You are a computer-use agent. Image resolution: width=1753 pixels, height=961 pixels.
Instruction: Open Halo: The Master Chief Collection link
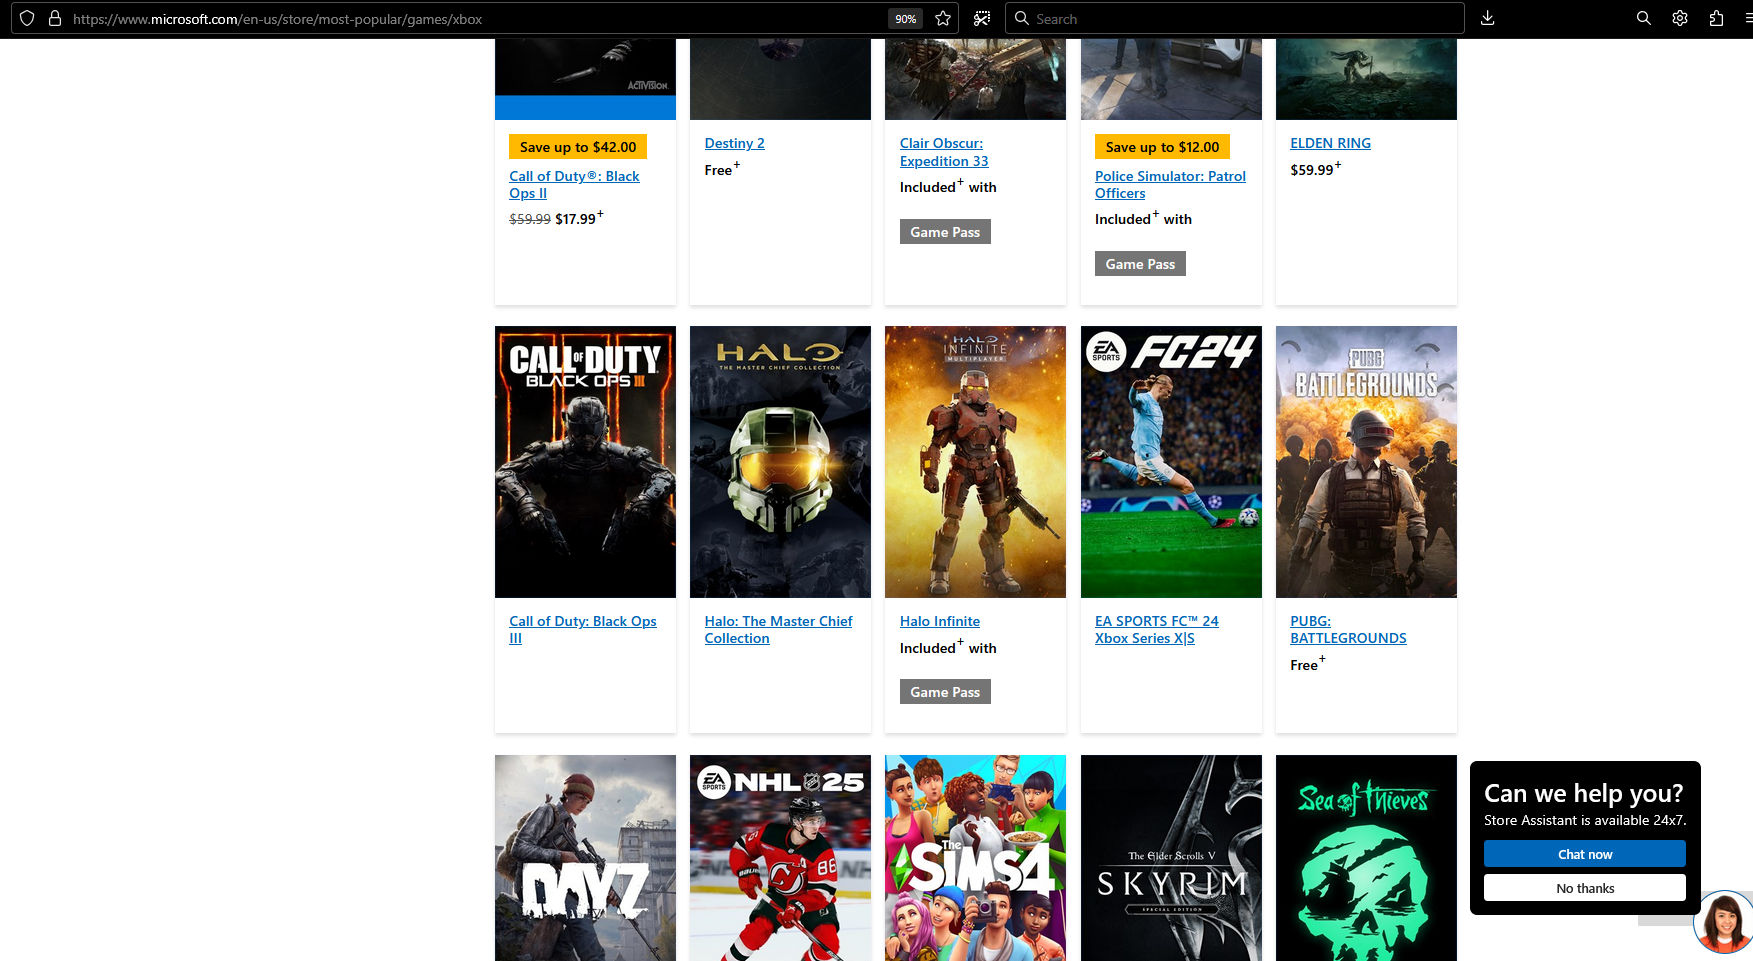point(778,630)
